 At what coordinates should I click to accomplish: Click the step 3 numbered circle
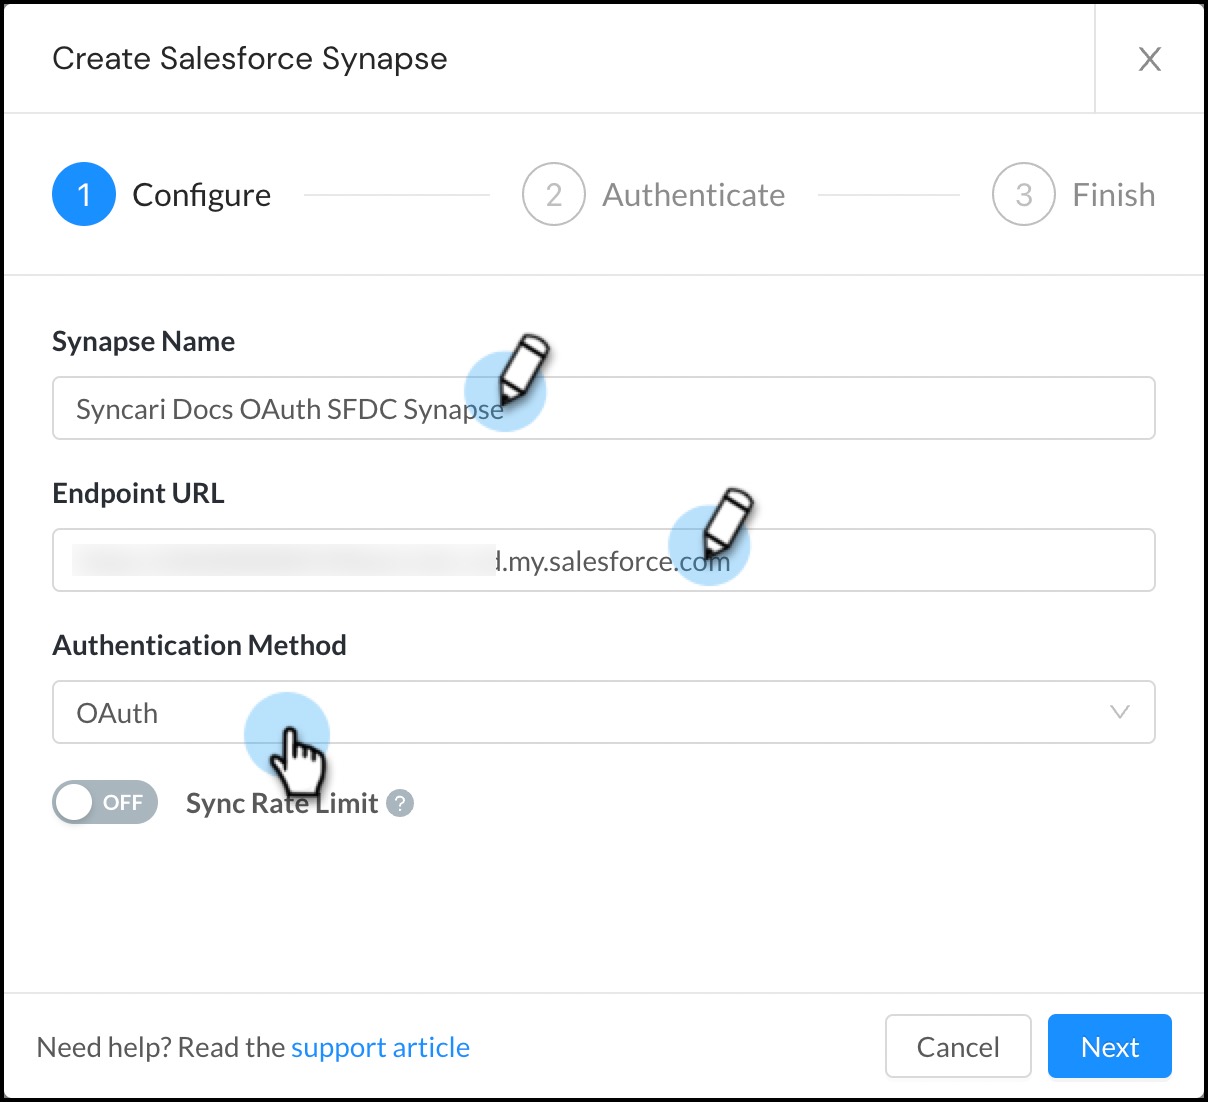pyautogui.click(x=1023, y=194)
